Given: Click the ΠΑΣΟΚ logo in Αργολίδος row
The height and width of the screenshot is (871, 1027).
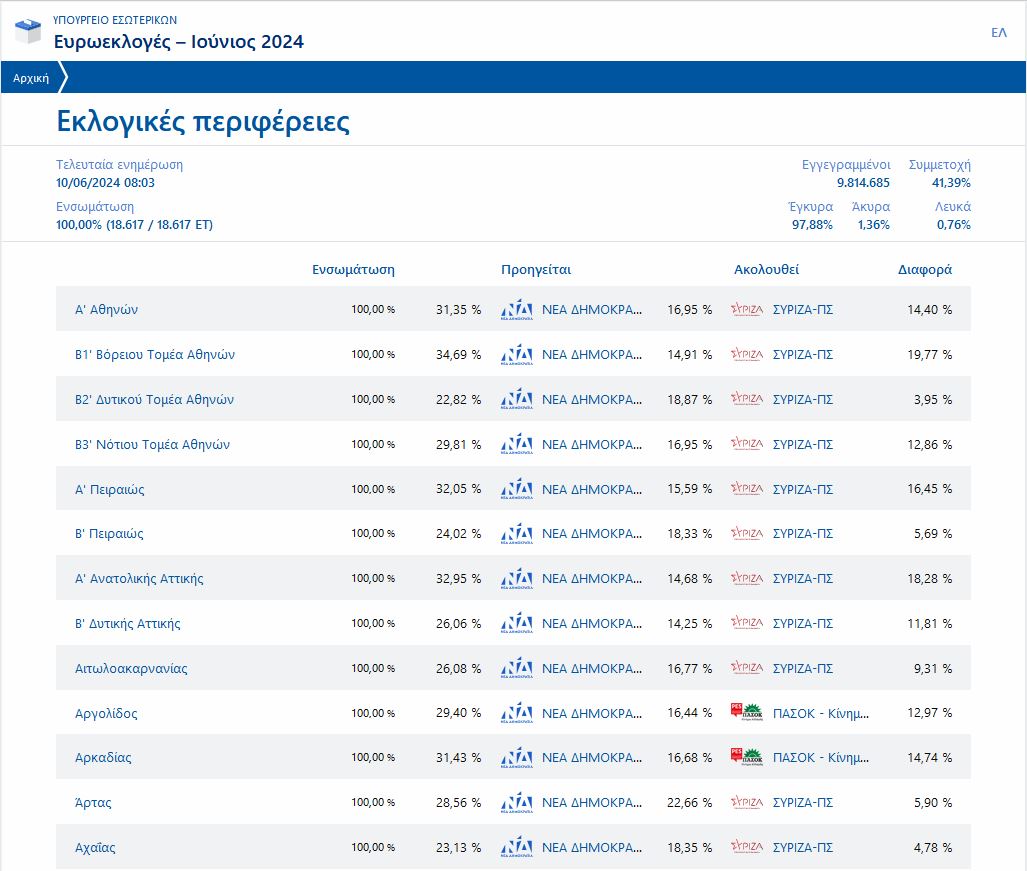Looking at the screenshot, I should [x=747, y=713].
